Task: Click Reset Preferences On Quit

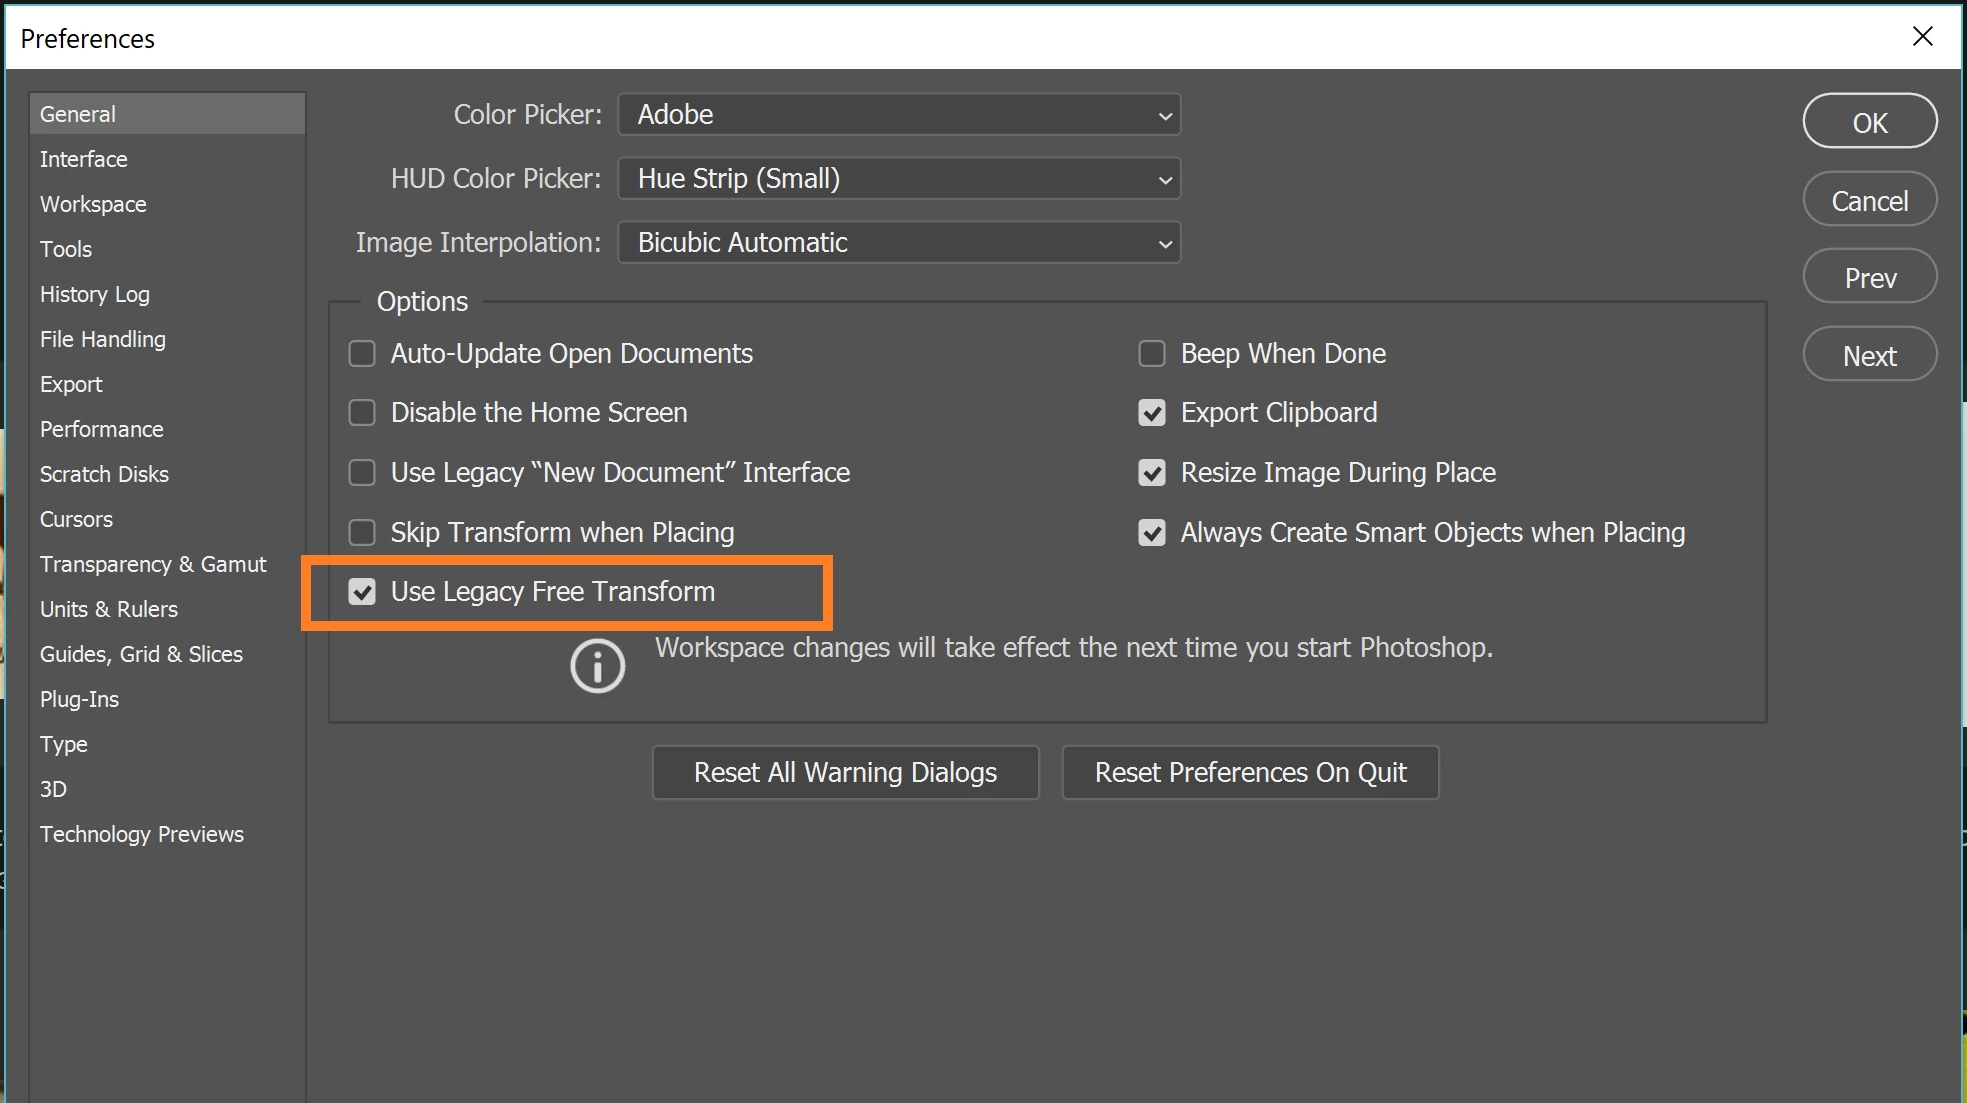Action: click(x=1249, y=773)
